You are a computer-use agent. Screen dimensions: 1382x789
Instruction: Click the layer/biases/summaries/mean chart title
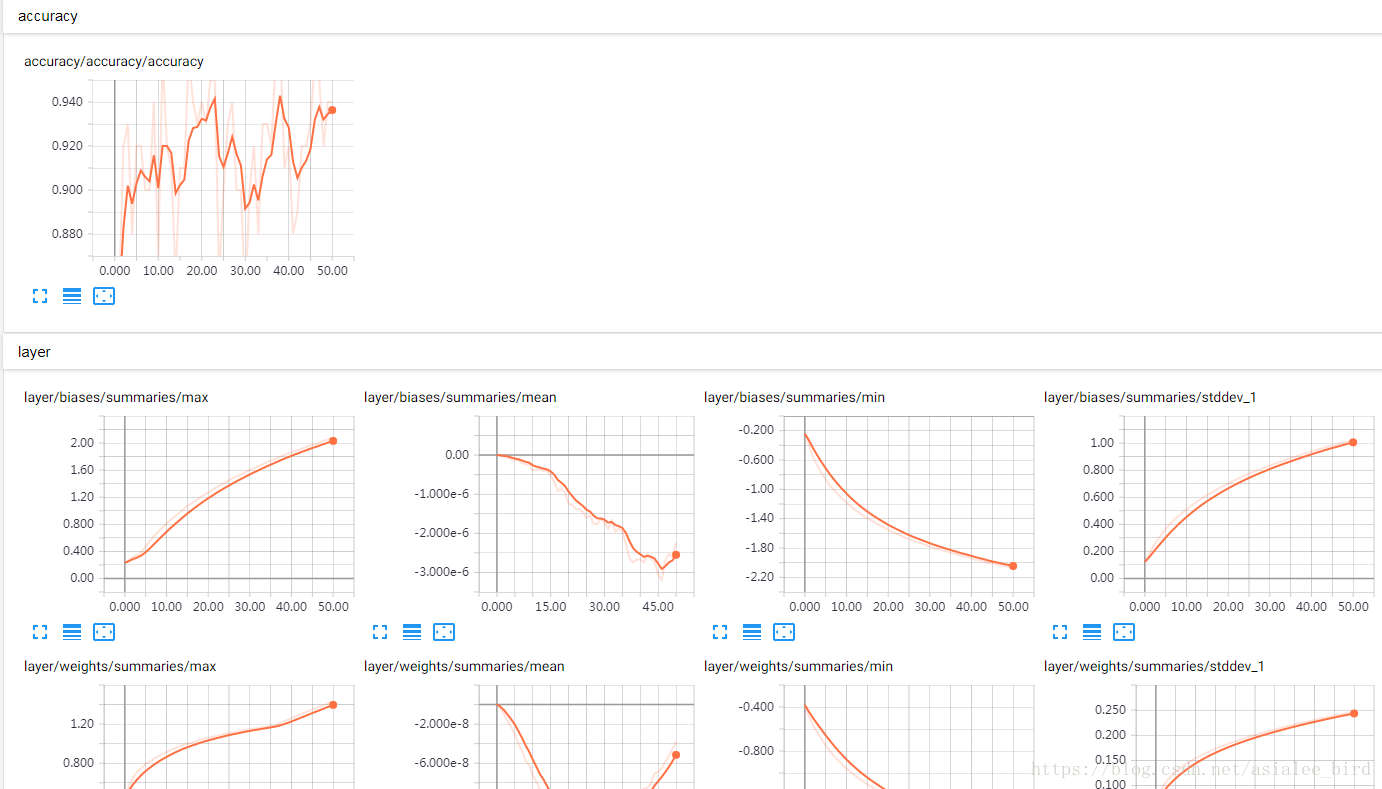pyautogui.click(x=460, y=398)
